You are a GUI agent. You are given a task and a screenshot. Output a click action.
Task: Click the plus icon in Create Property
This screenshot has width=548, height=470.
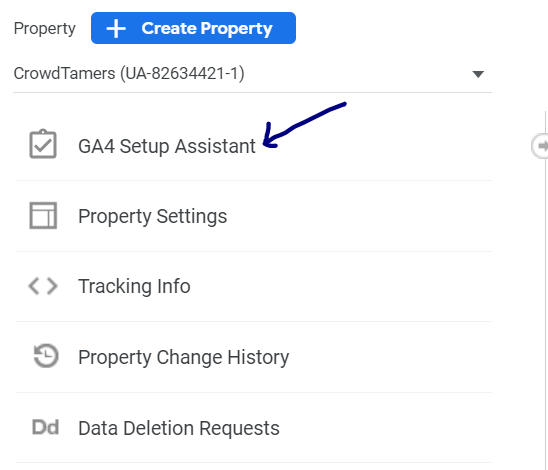point(116,28)
